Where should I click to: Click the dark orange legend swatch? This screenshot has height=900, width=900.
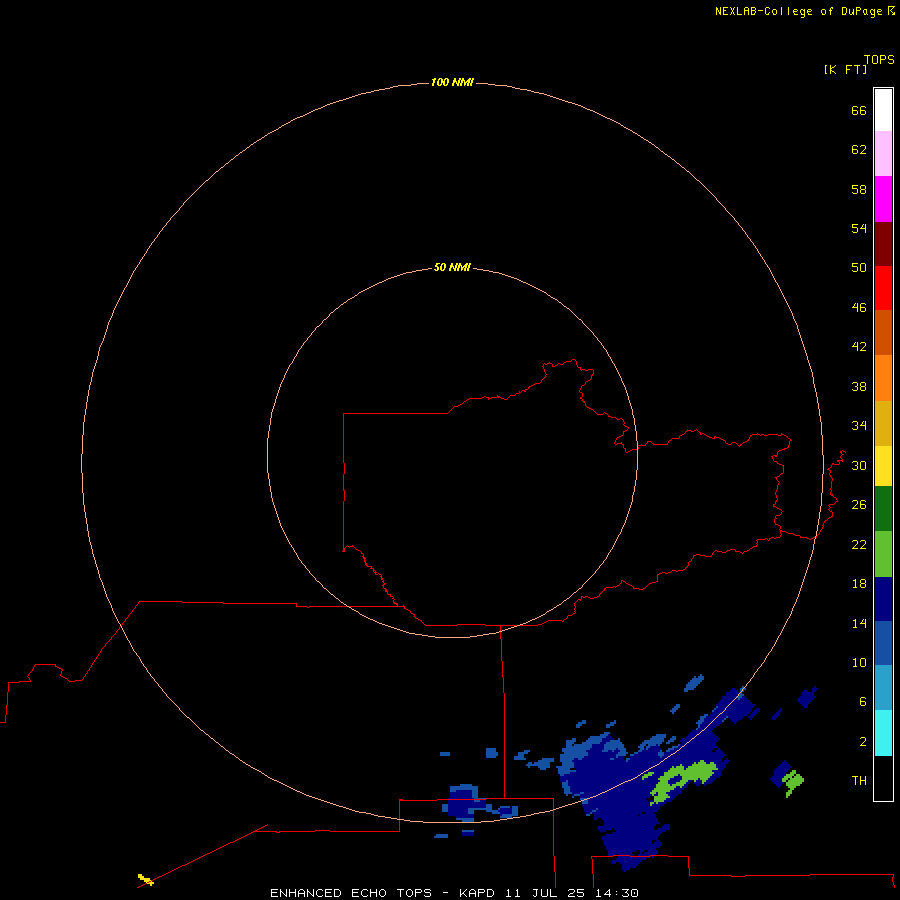tap(883, 333)
